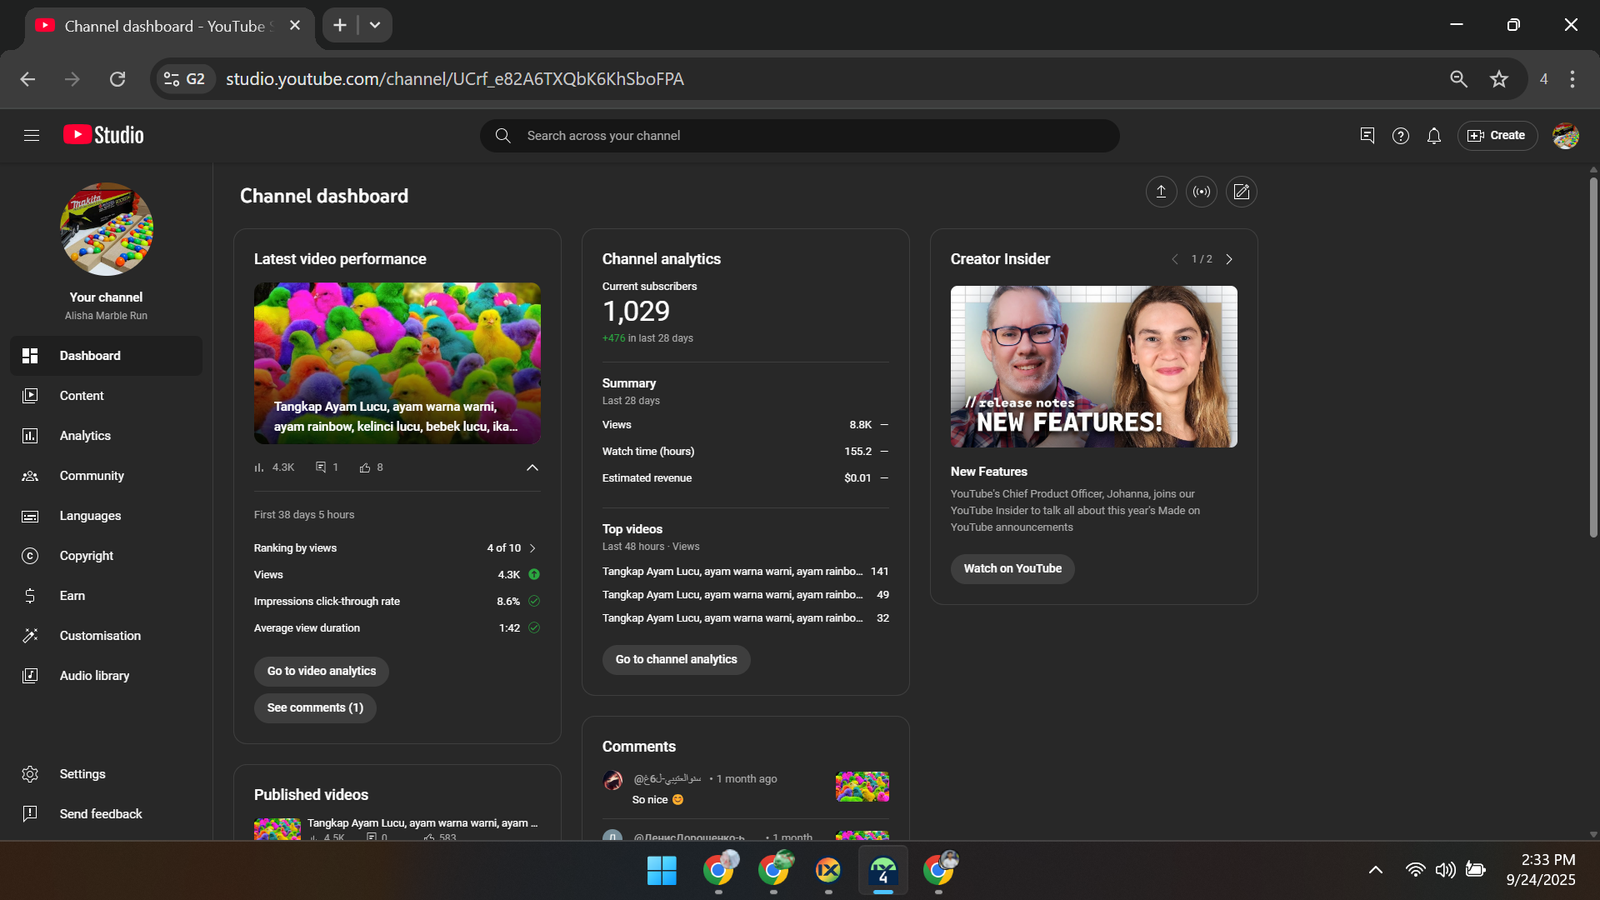
Task: Expand Ranking by views 4 of 10
Action: pyautogui.click(x=532, y=548)
